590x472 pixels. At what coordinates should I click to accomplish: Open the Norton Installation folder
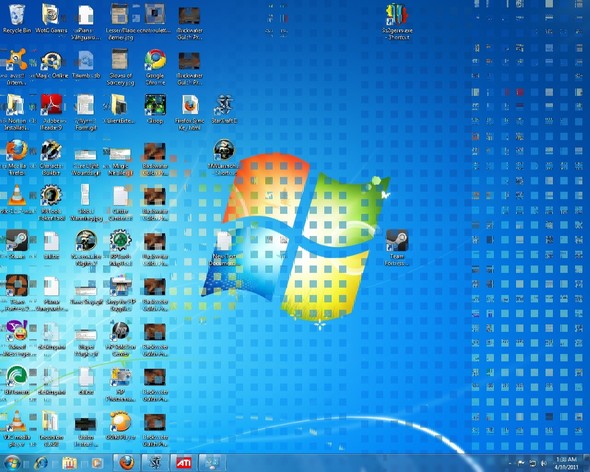(16, 112)
